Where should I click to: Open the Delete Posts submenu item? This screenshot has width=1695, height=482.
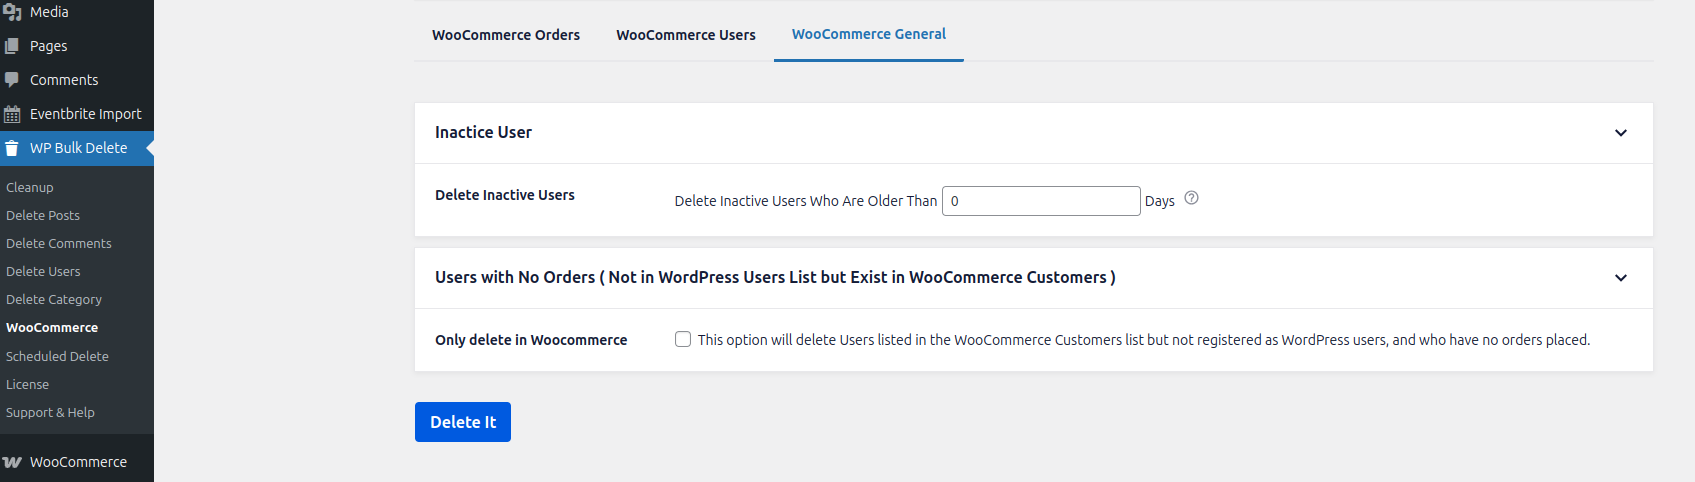[43, 215]
